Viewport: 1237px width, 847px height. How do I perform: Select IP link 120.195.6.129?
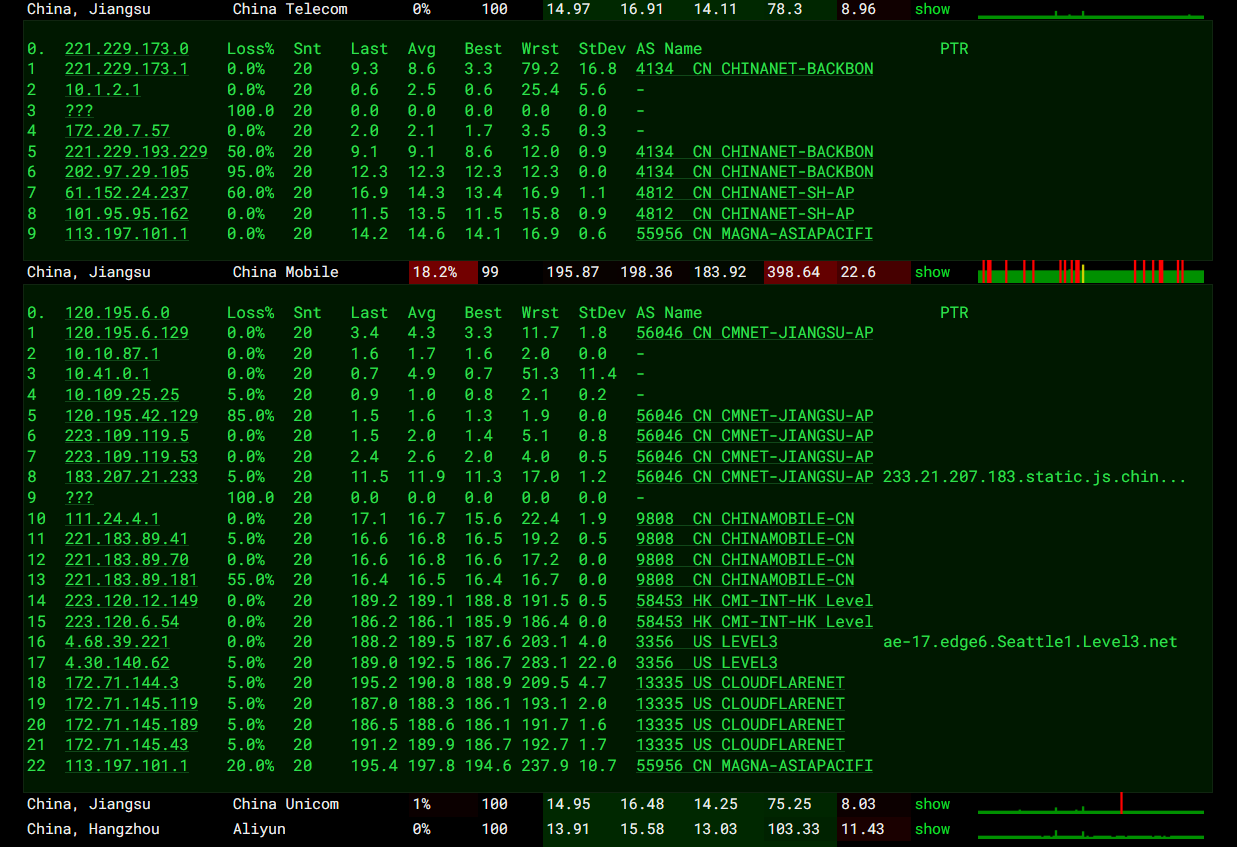pyautogui.click(x=126, y=333)
